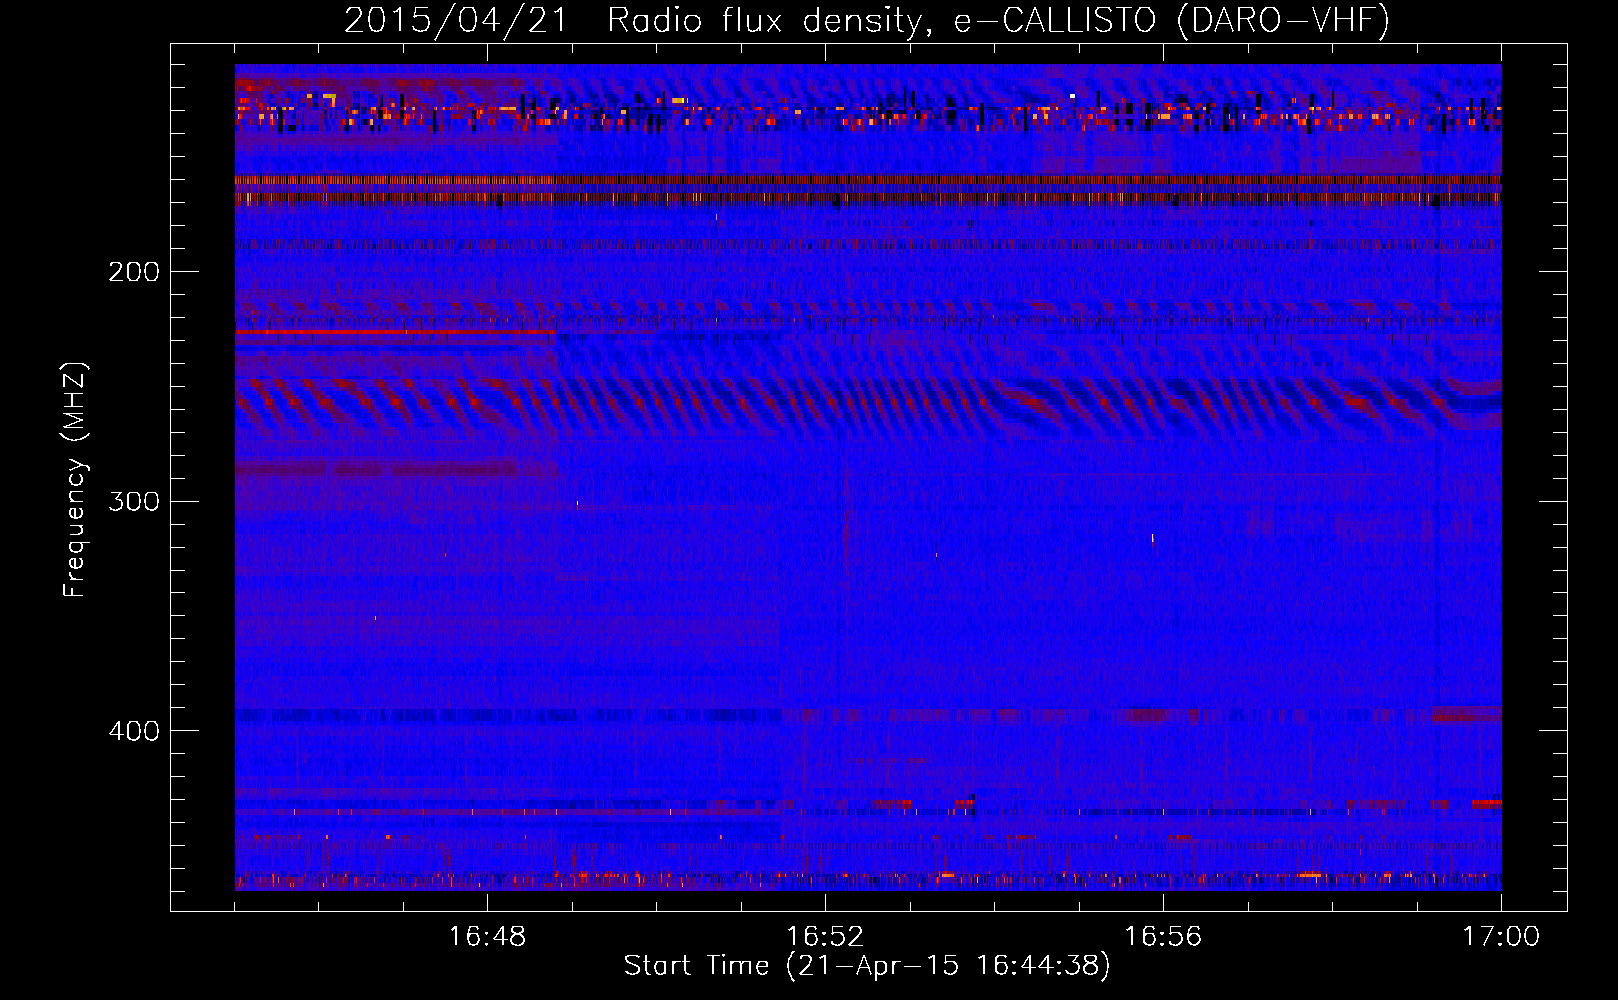Click the 'Frequency (MHZ)' axis label

point(75,480)
